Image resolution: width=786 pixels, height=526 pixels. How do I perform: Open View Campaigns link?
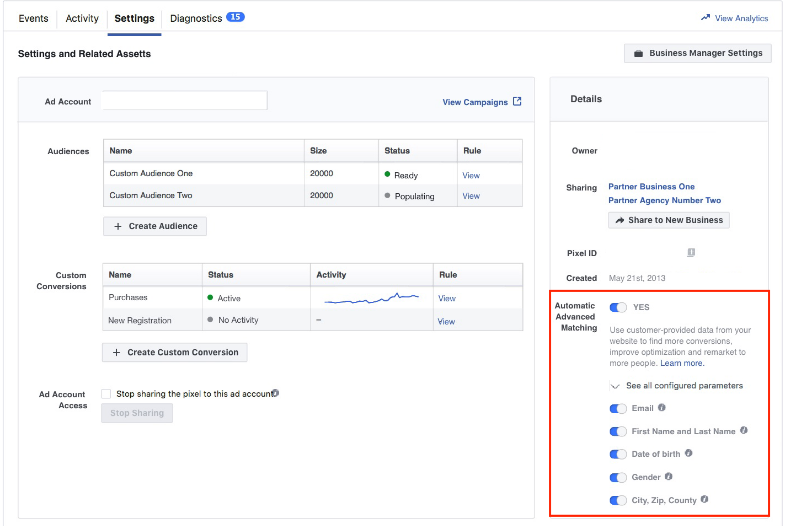coord(475,102)
